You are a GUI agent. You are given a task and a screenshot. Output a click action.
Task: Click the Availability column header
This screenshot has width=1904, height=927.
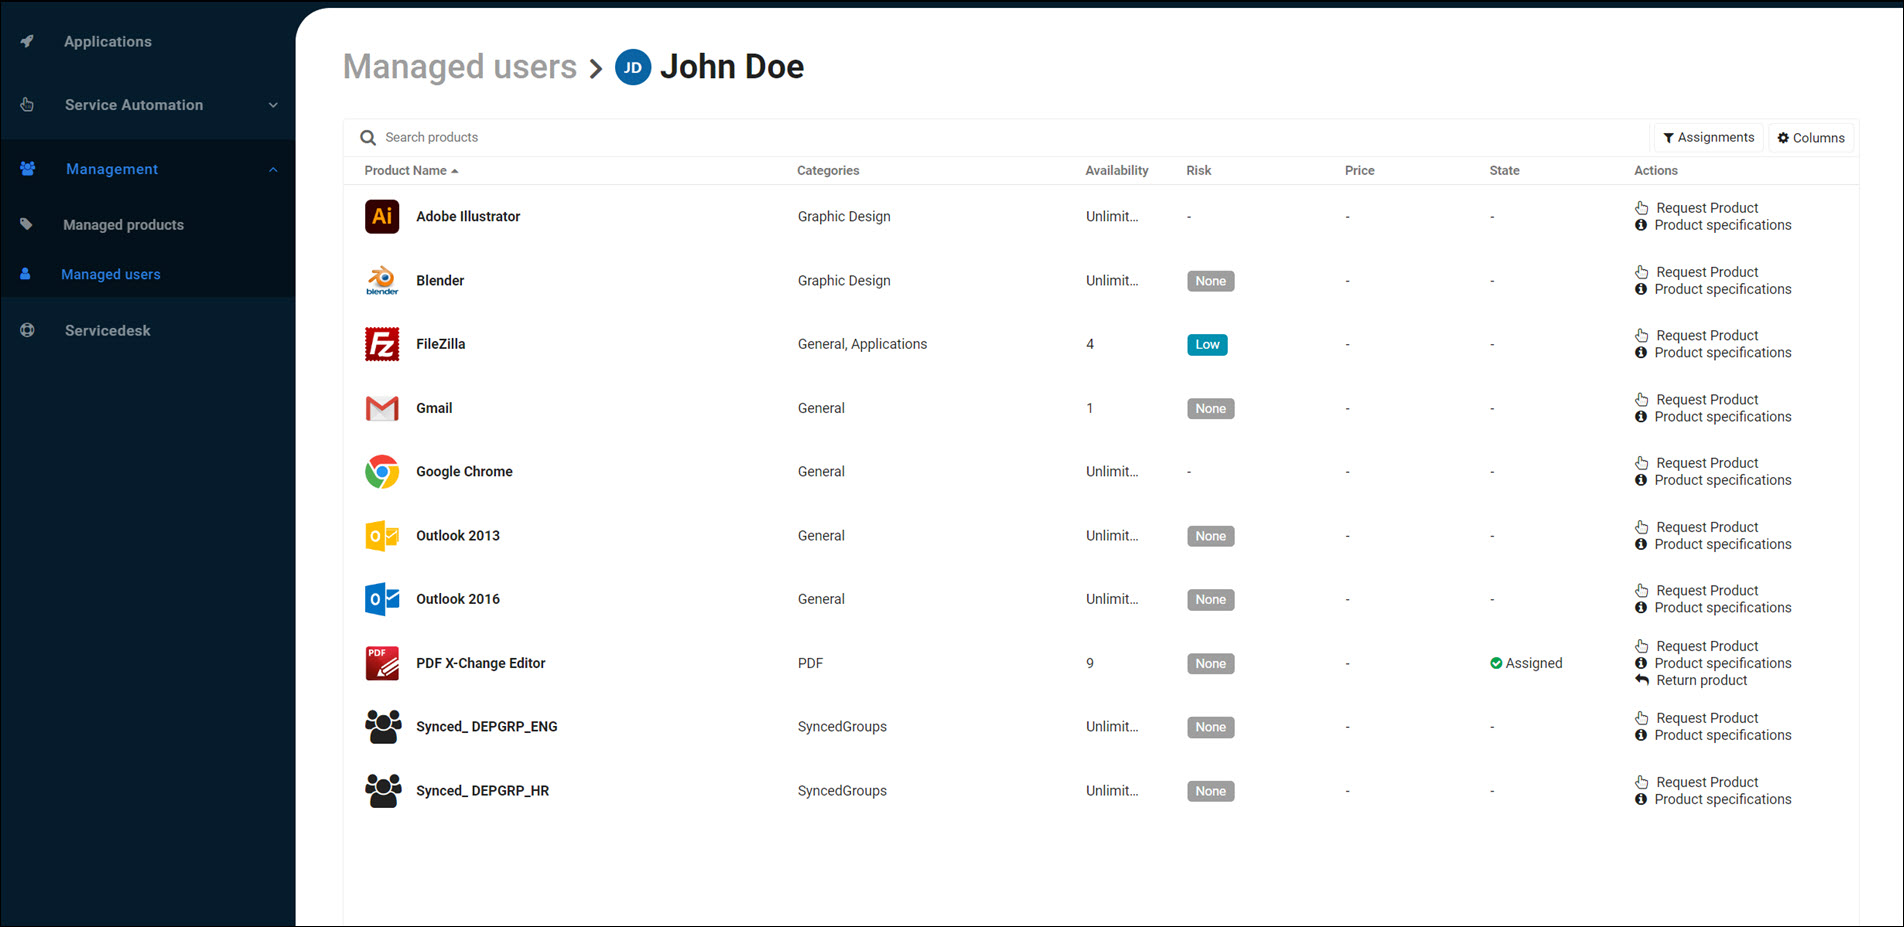[x=1117, y=171]
